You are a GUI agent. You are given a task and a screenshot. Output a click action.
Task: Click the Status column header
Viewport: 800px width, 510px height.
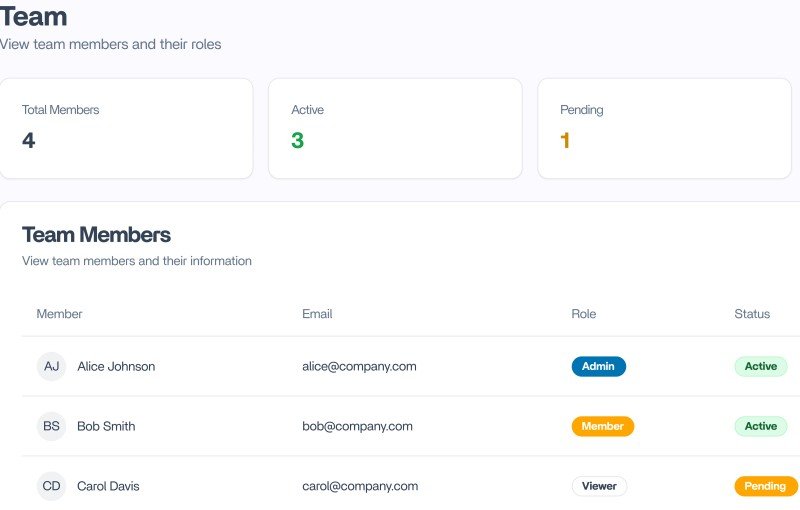752,314
